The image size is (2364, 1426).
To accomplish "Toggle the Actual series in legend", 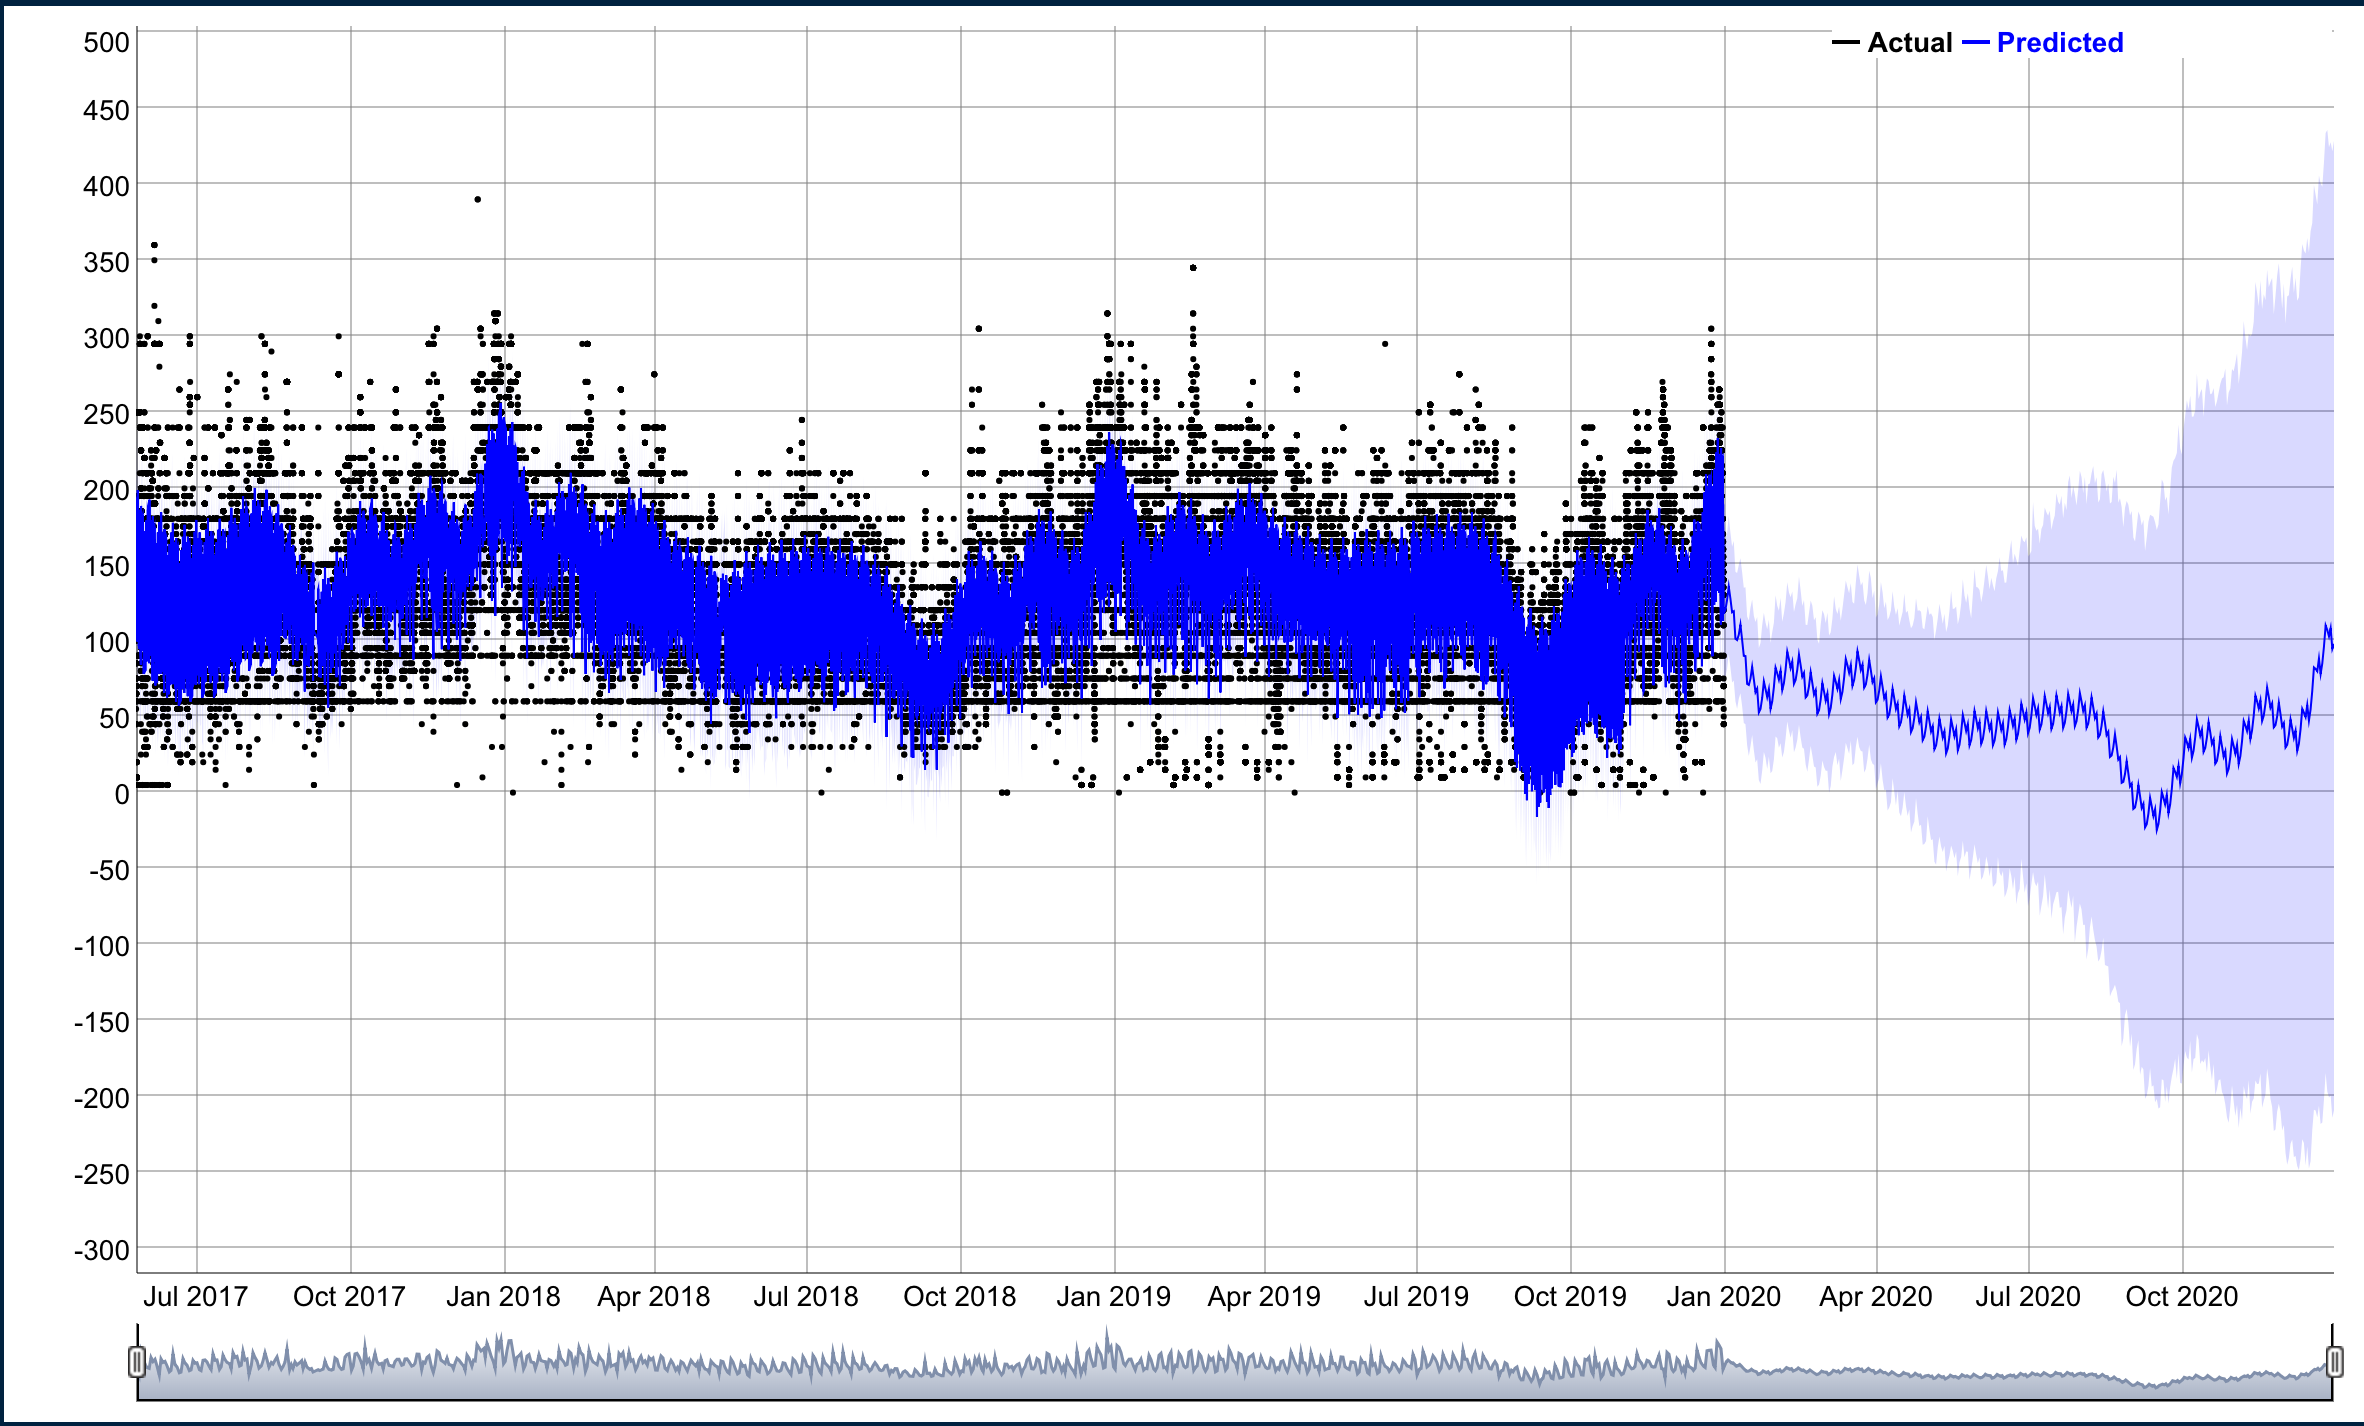I will pyautogui.click(x=1909, y=43).
